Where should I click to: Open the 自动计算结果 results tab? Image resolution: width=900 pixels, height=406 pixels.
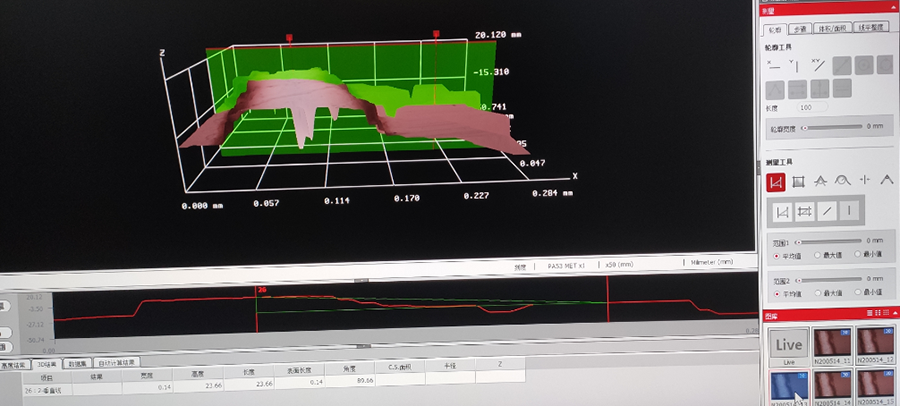click(x=116, y=362)
